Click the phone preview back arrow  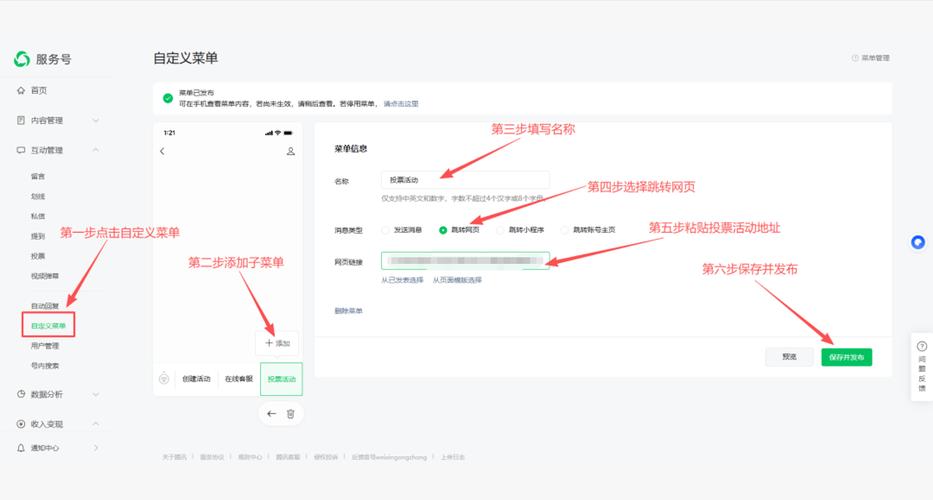coord(162,151)
